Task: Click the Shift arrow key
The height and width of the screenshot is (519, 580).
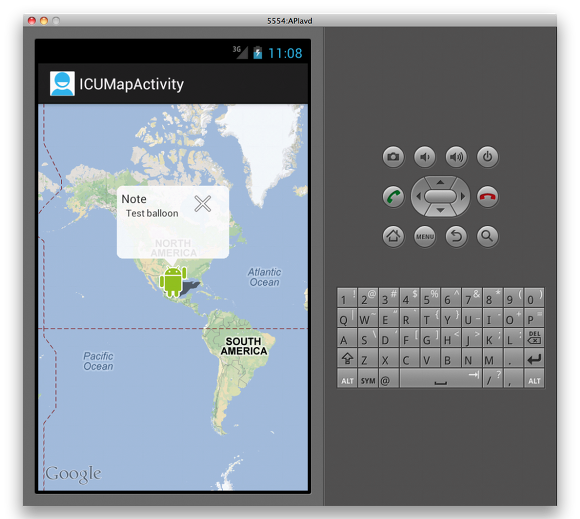Action: [347, 358]
